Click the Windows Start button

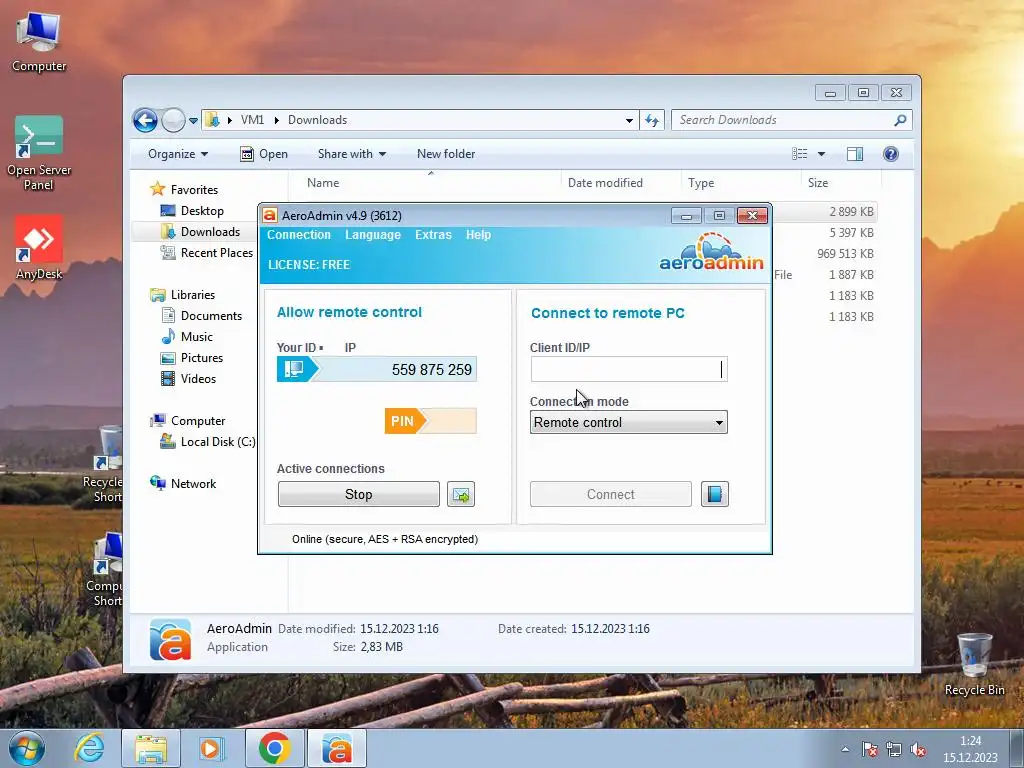26,748
